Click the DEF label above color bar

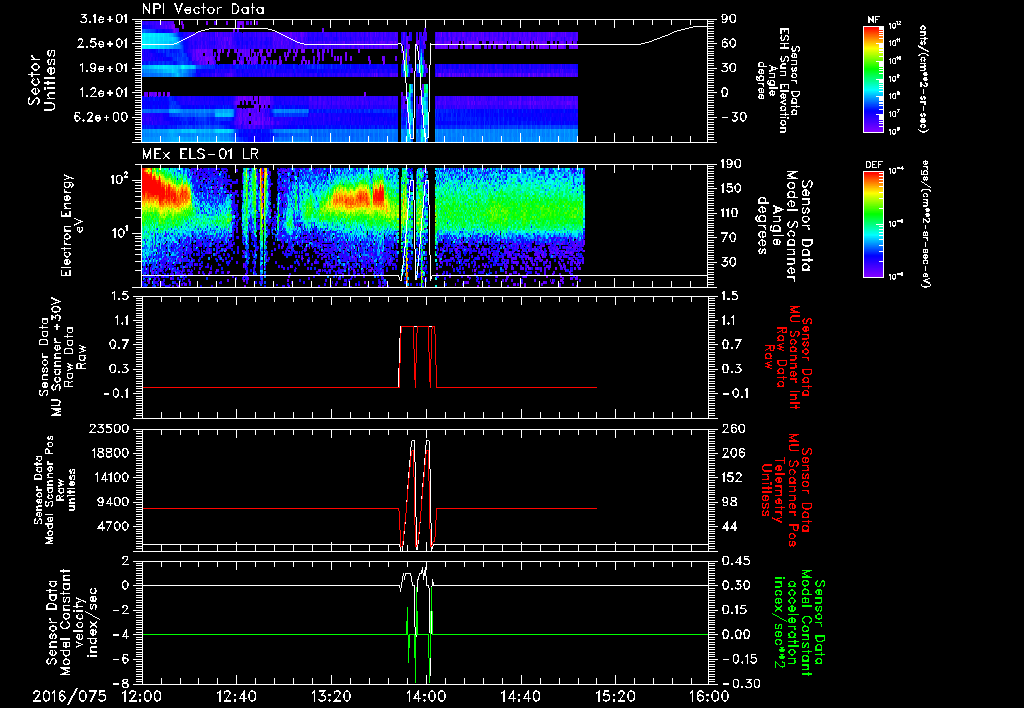[874, 165]
